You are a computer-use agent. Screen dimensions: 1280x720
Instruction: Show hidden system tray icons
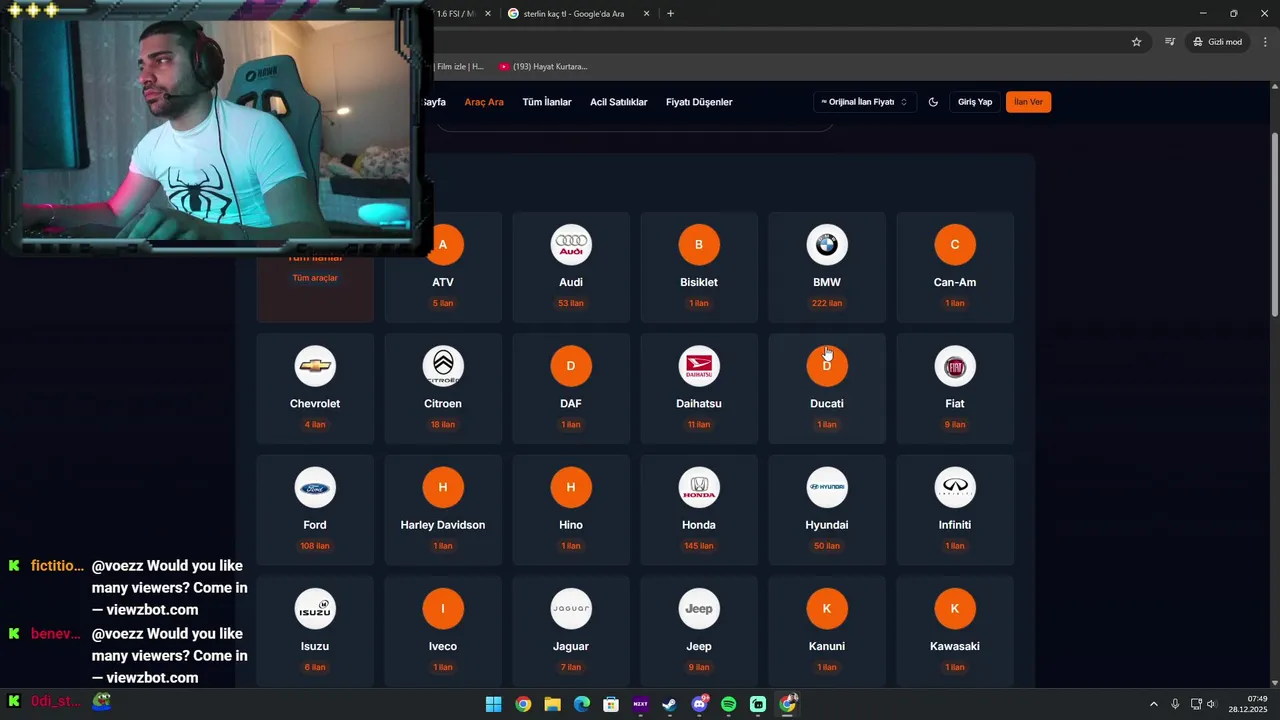(x=1153, y=704)
